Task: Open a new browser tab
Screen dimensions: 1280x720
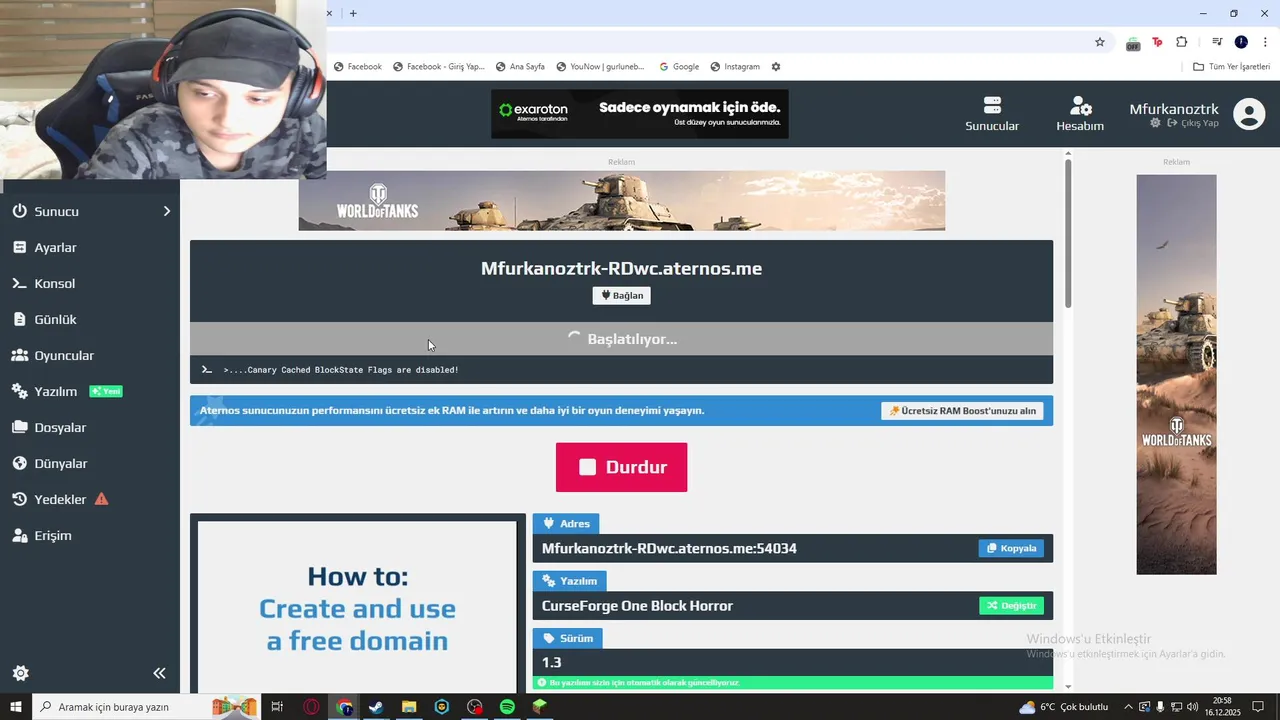Action: click(353, 13)
